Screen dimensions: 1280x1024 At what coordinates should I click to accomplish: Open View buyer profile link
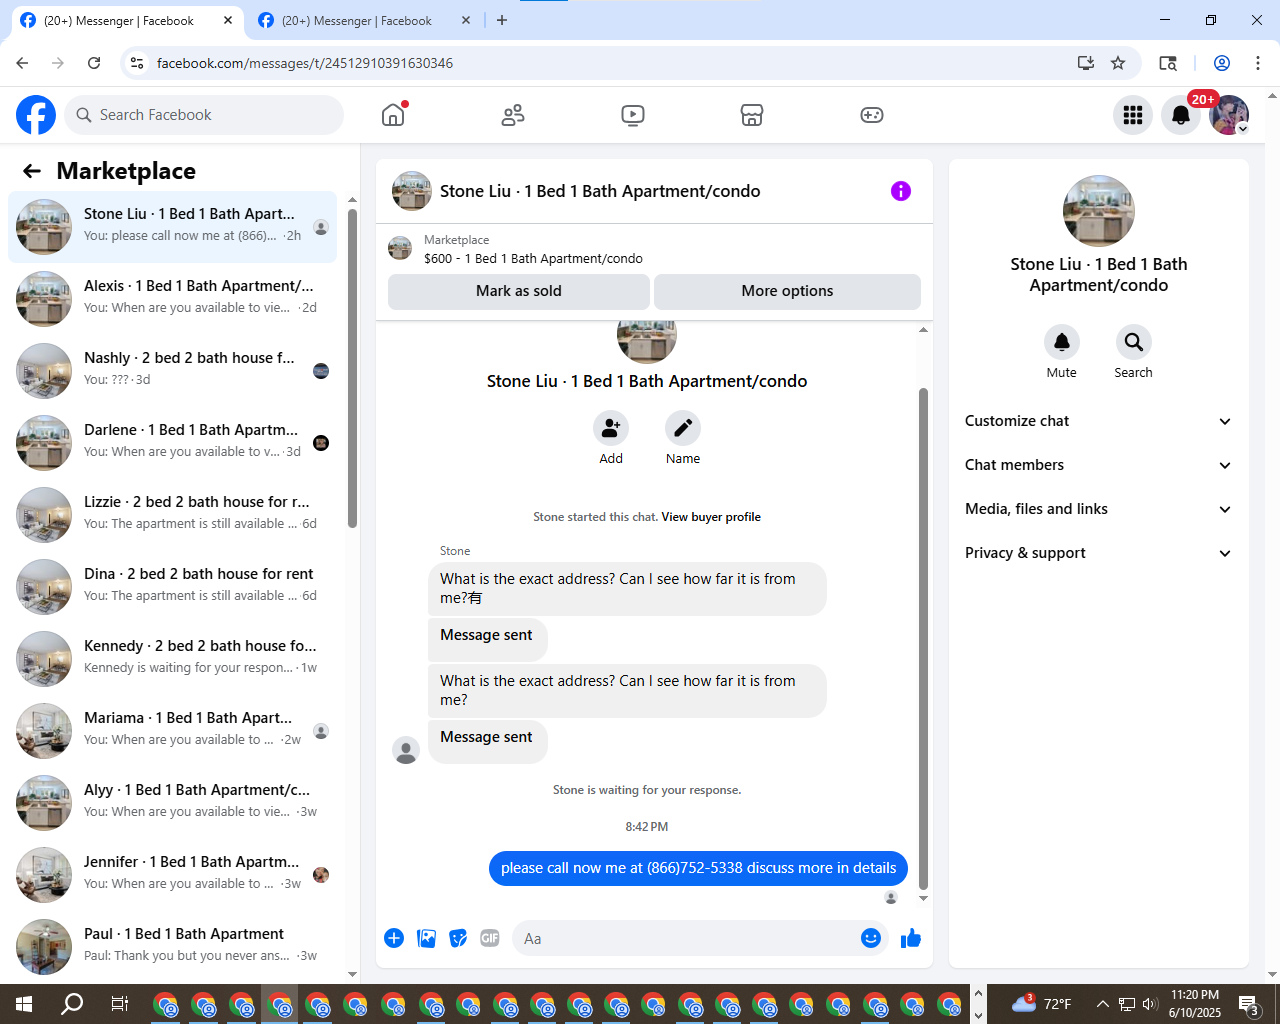(711, 517)
